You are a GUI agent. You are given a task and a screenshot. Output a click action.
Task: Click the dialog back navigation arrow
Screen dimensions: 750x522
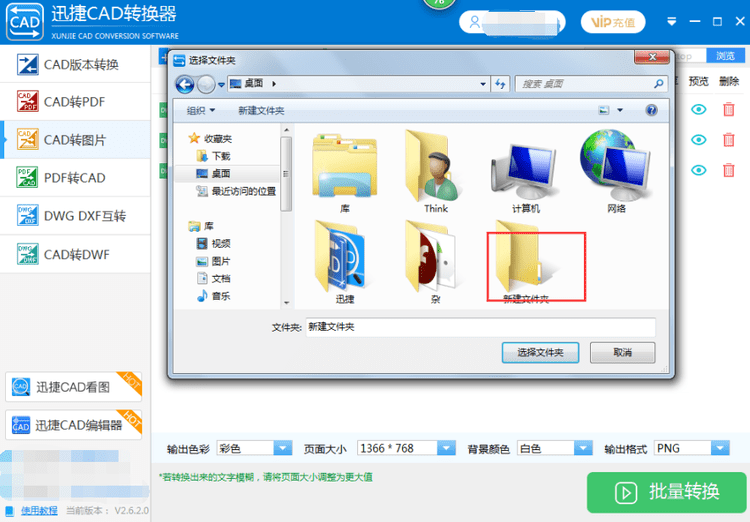(x=185, y=85)
